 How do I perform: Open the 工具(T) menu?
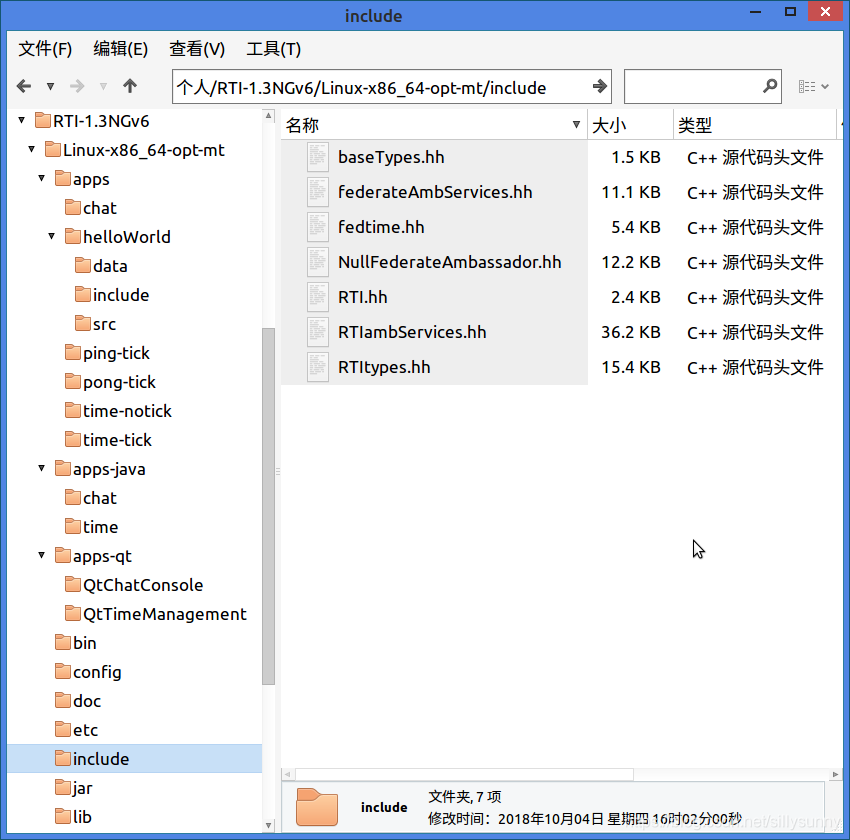point(273,49)
